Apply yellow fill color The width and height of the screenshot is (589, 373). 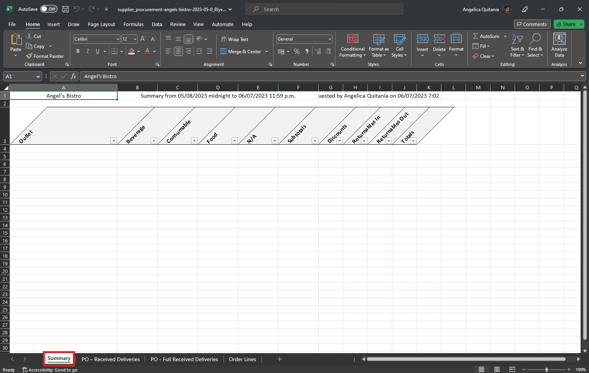pyautogui.click(x=131, y=51)
